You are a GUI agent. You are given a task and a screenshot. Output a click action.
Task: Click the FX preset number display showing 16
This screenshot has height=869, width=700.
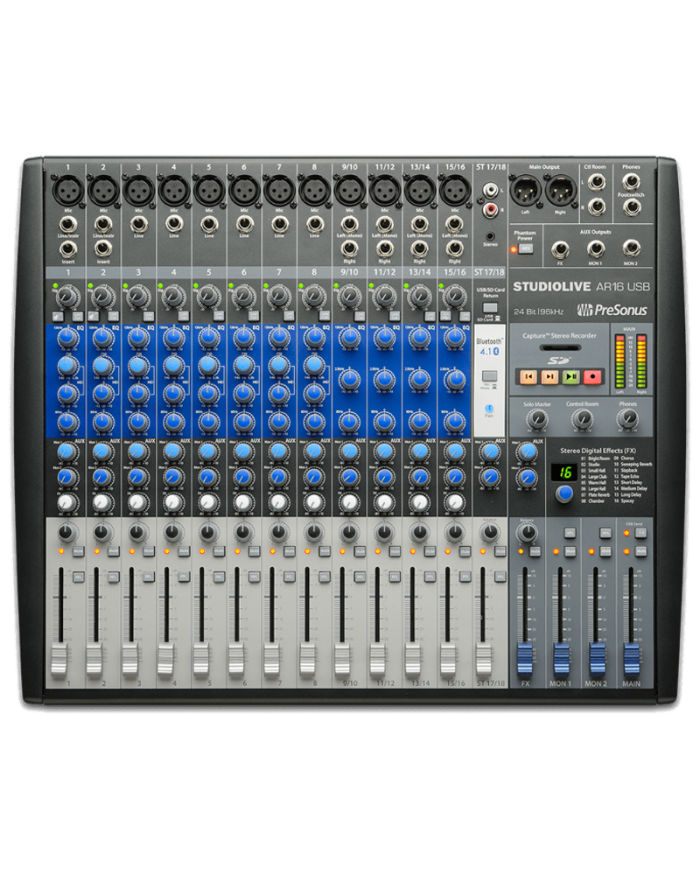(564, 473)
